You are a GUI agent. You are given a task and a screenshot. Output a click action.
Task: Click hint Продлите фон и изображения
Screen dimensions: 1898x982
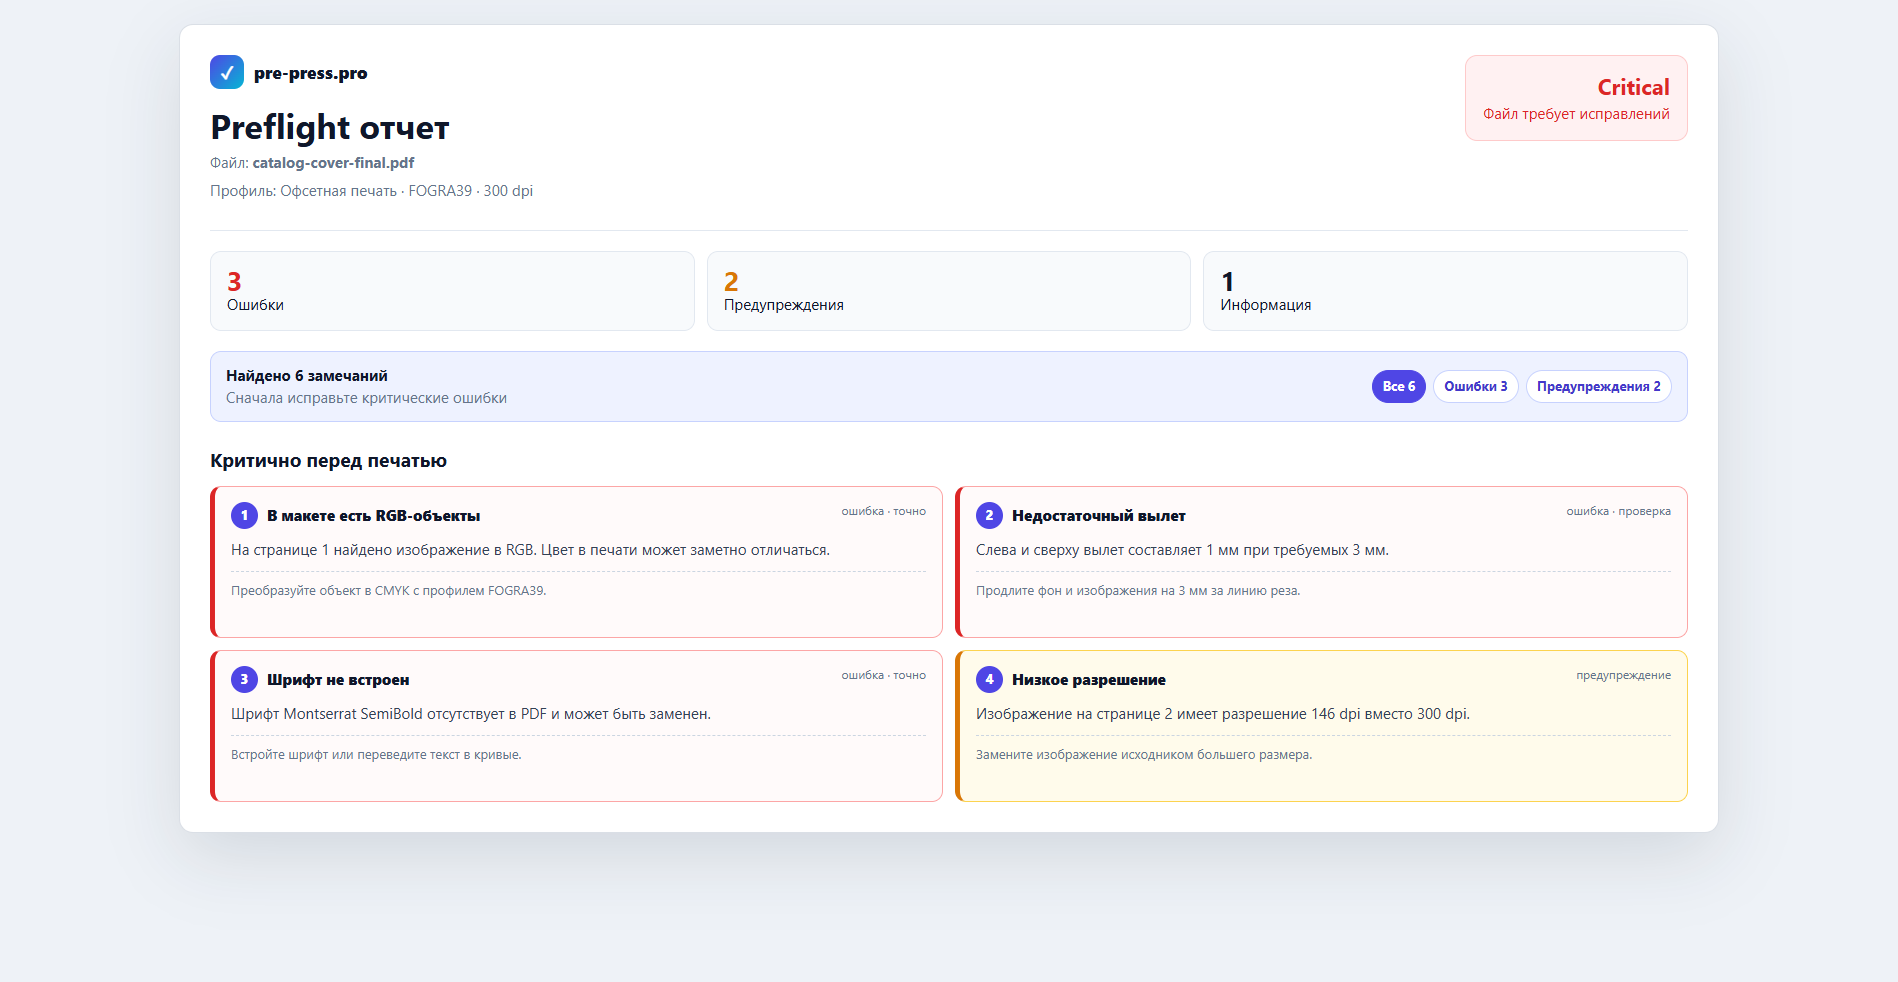[1138, 591]
